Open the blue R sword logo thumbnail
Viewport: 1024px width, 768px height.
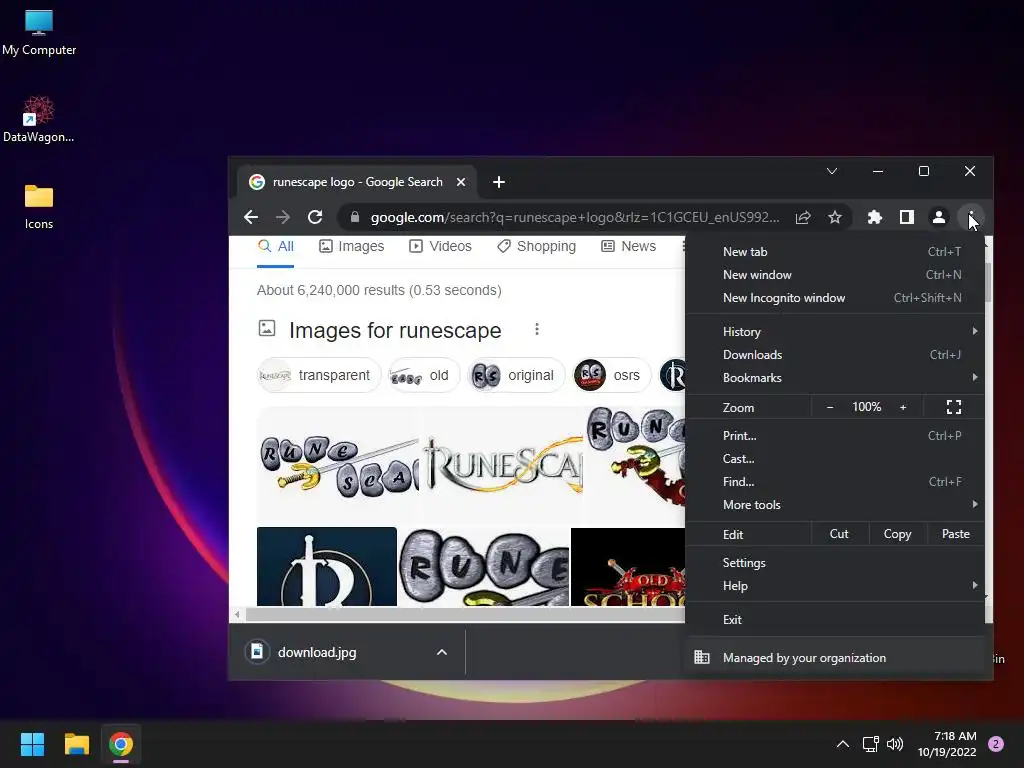click(327, 566)
